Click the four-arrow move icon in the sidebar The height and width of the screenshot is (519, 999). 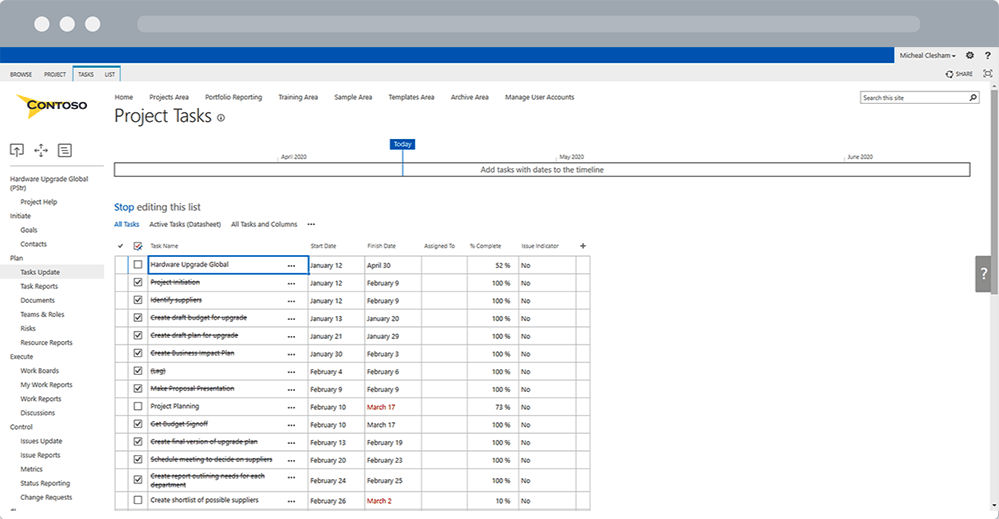coord(41,150)
